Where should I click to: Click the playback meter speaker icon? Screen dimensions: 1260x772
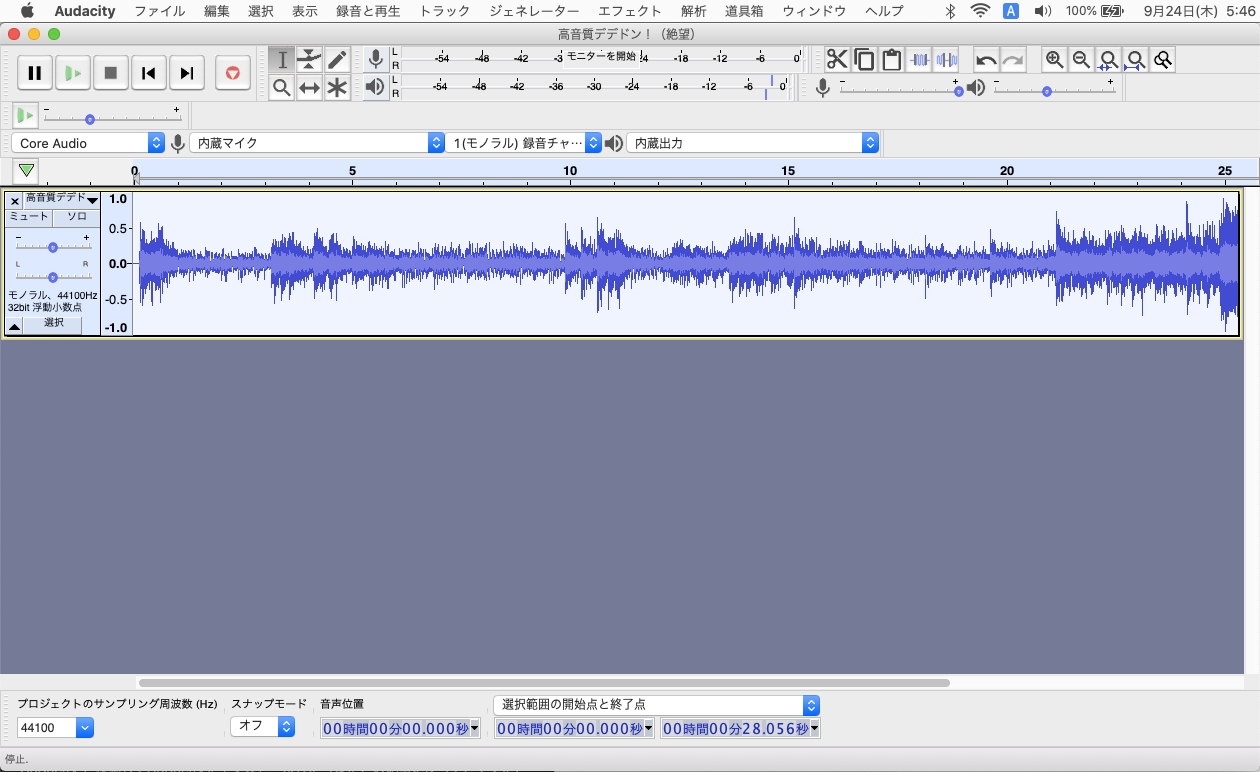(375, 87)
